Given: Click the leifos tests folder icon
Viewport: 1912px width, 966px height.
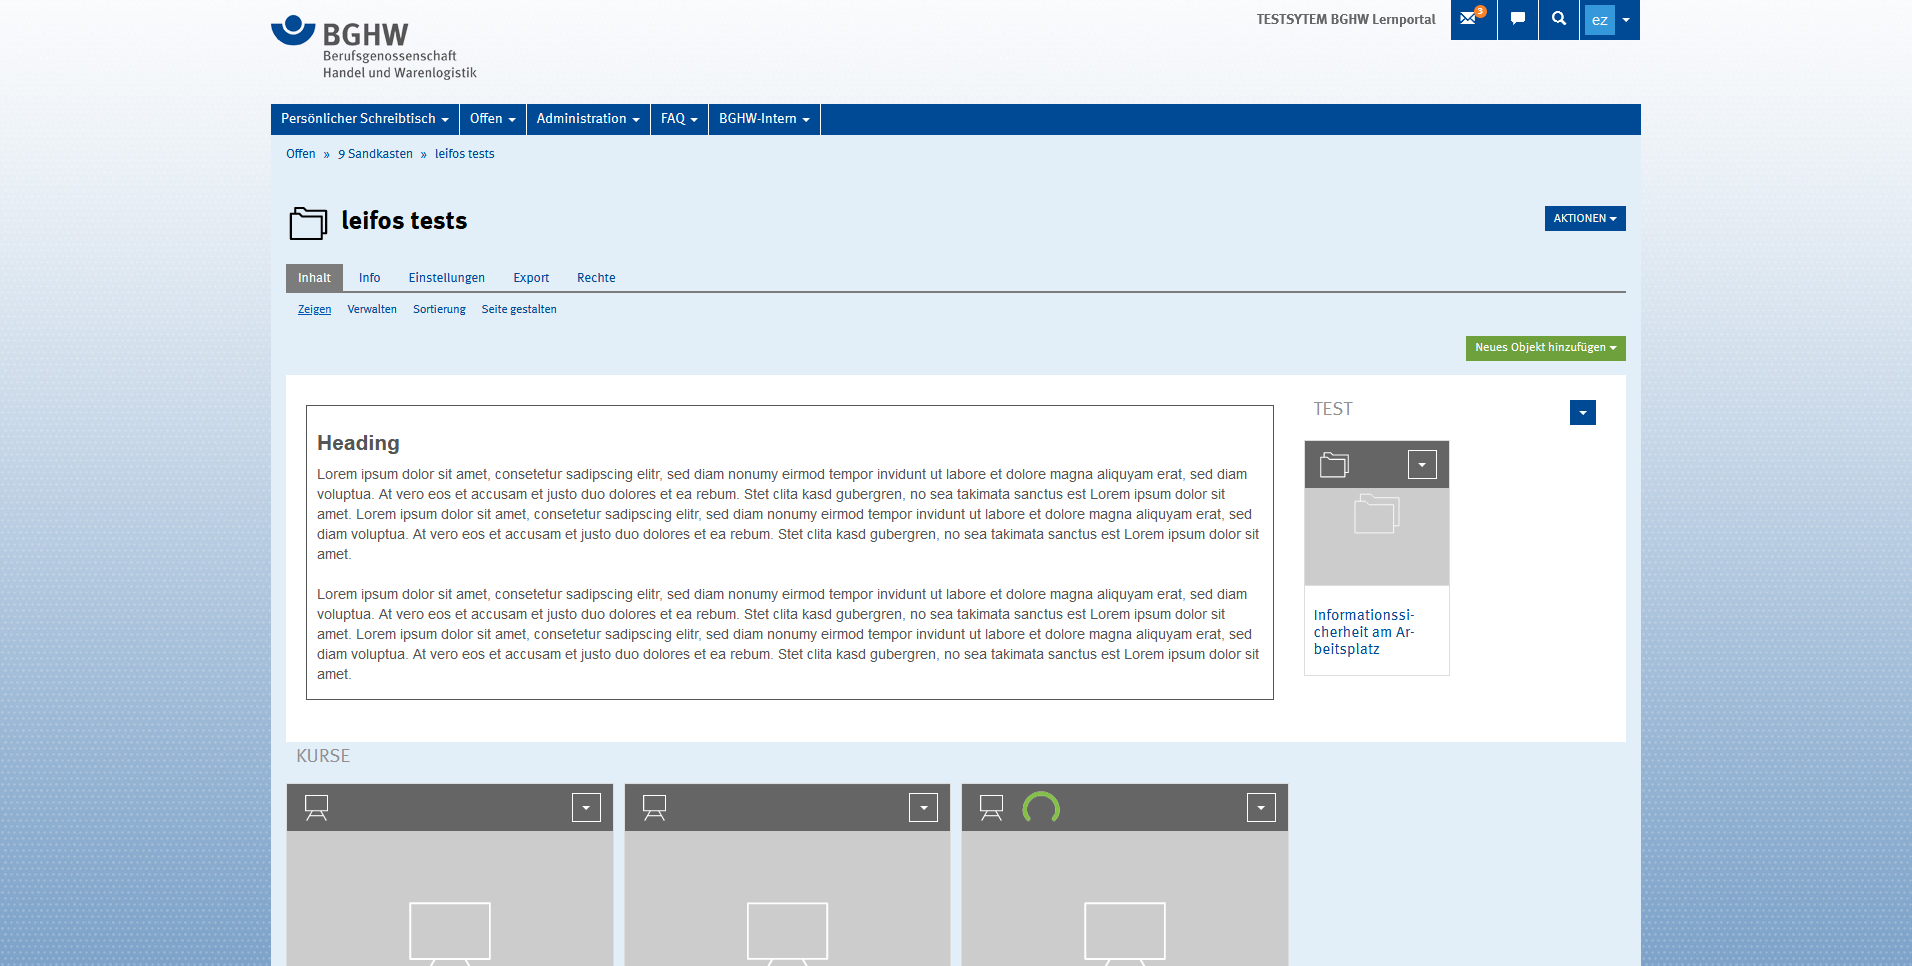Looking at the screenshot, I should click(x=308, y=222).
